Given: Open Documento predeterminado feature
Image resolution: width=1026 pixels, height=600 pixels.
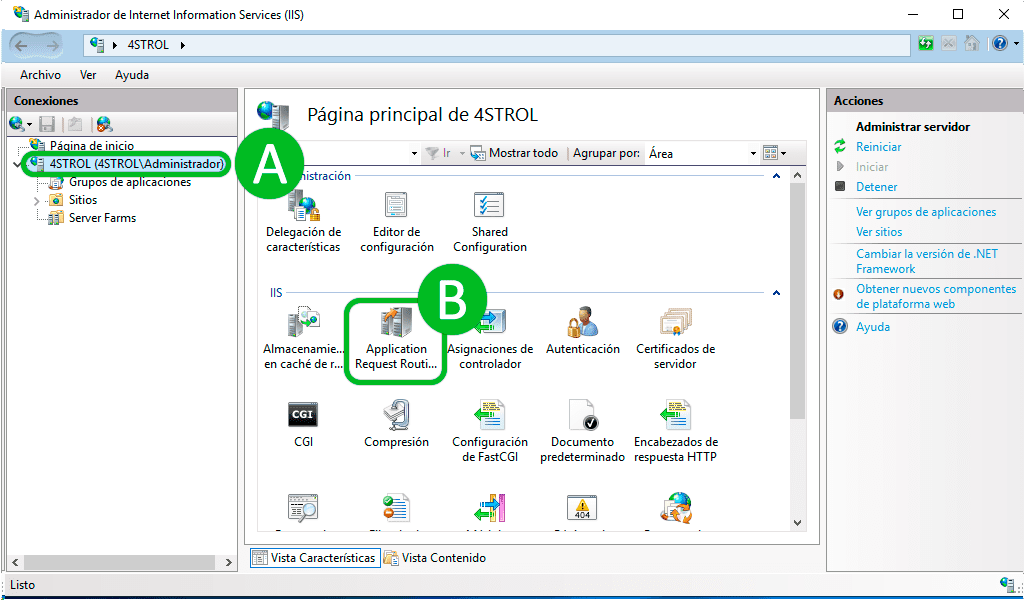Looking at the screenshot, I should (582, 432).
